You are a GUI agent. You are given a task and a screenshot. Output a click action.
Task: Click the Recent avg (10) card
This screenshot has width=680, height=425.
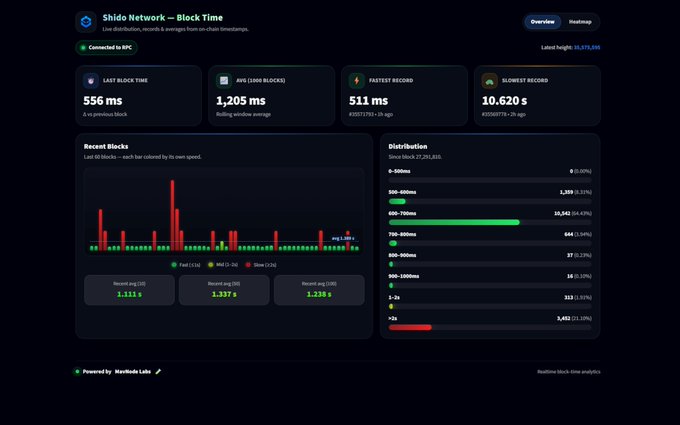129,290
